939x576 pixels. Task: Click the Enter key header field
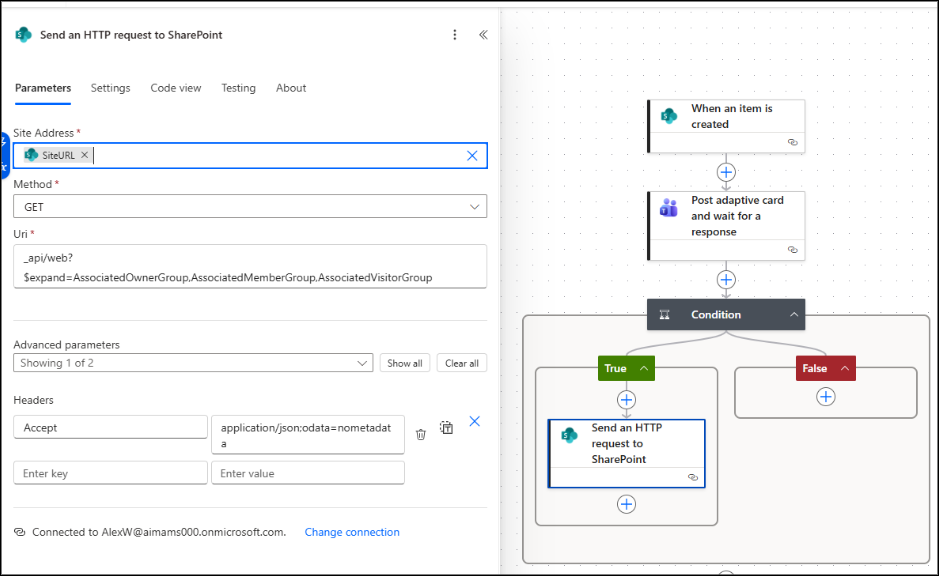tap(110, 473)
